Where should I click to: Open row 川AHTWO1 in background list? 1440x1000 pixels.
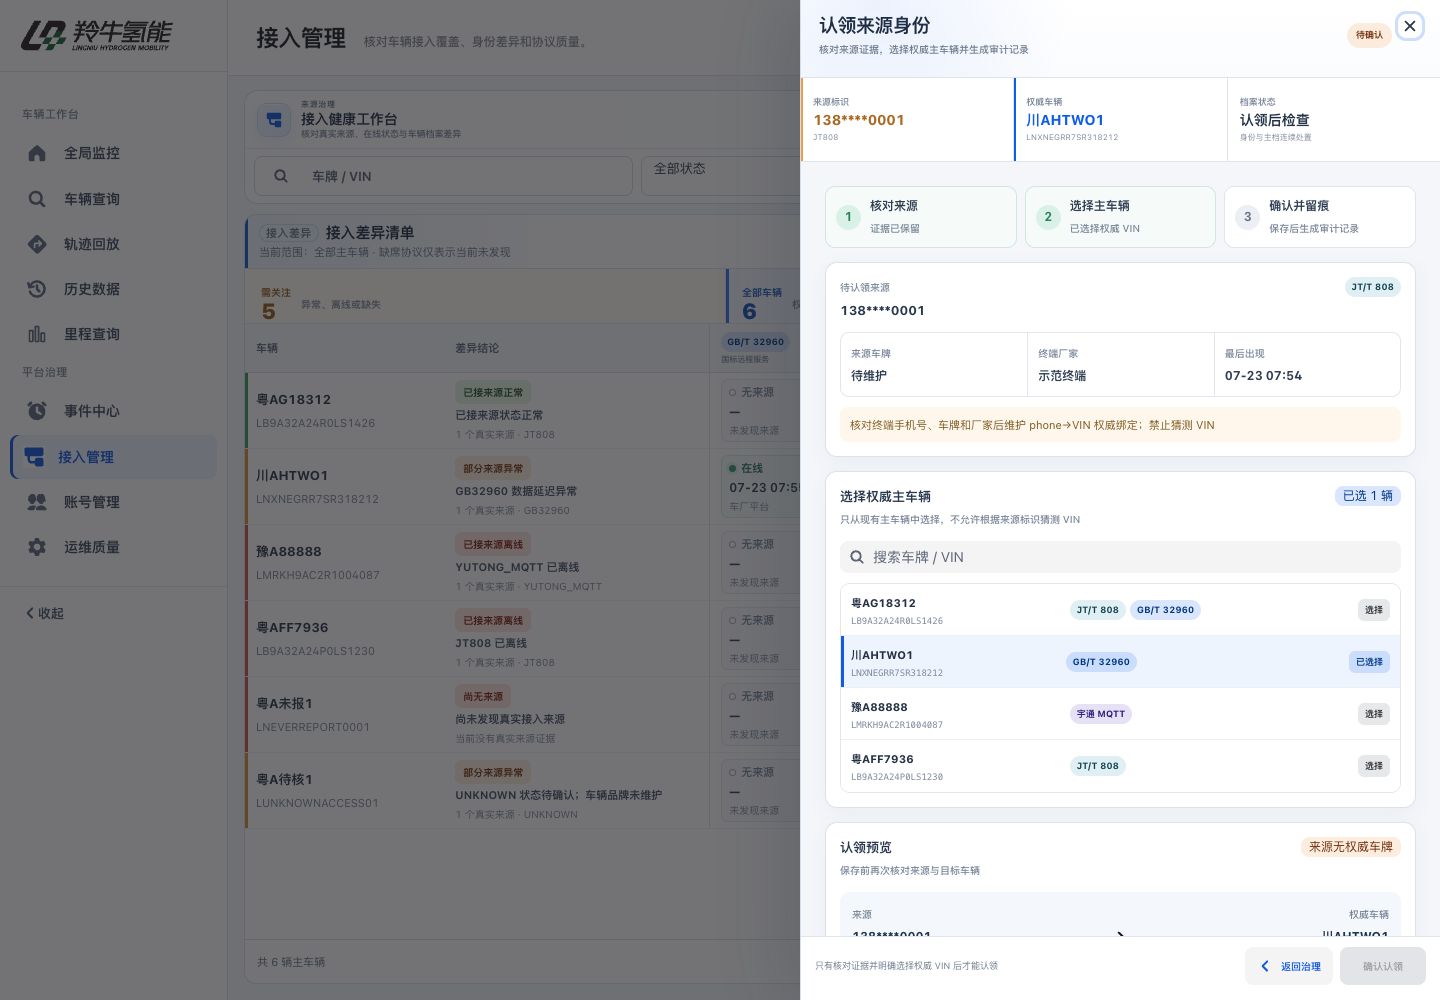pos(522,487)
